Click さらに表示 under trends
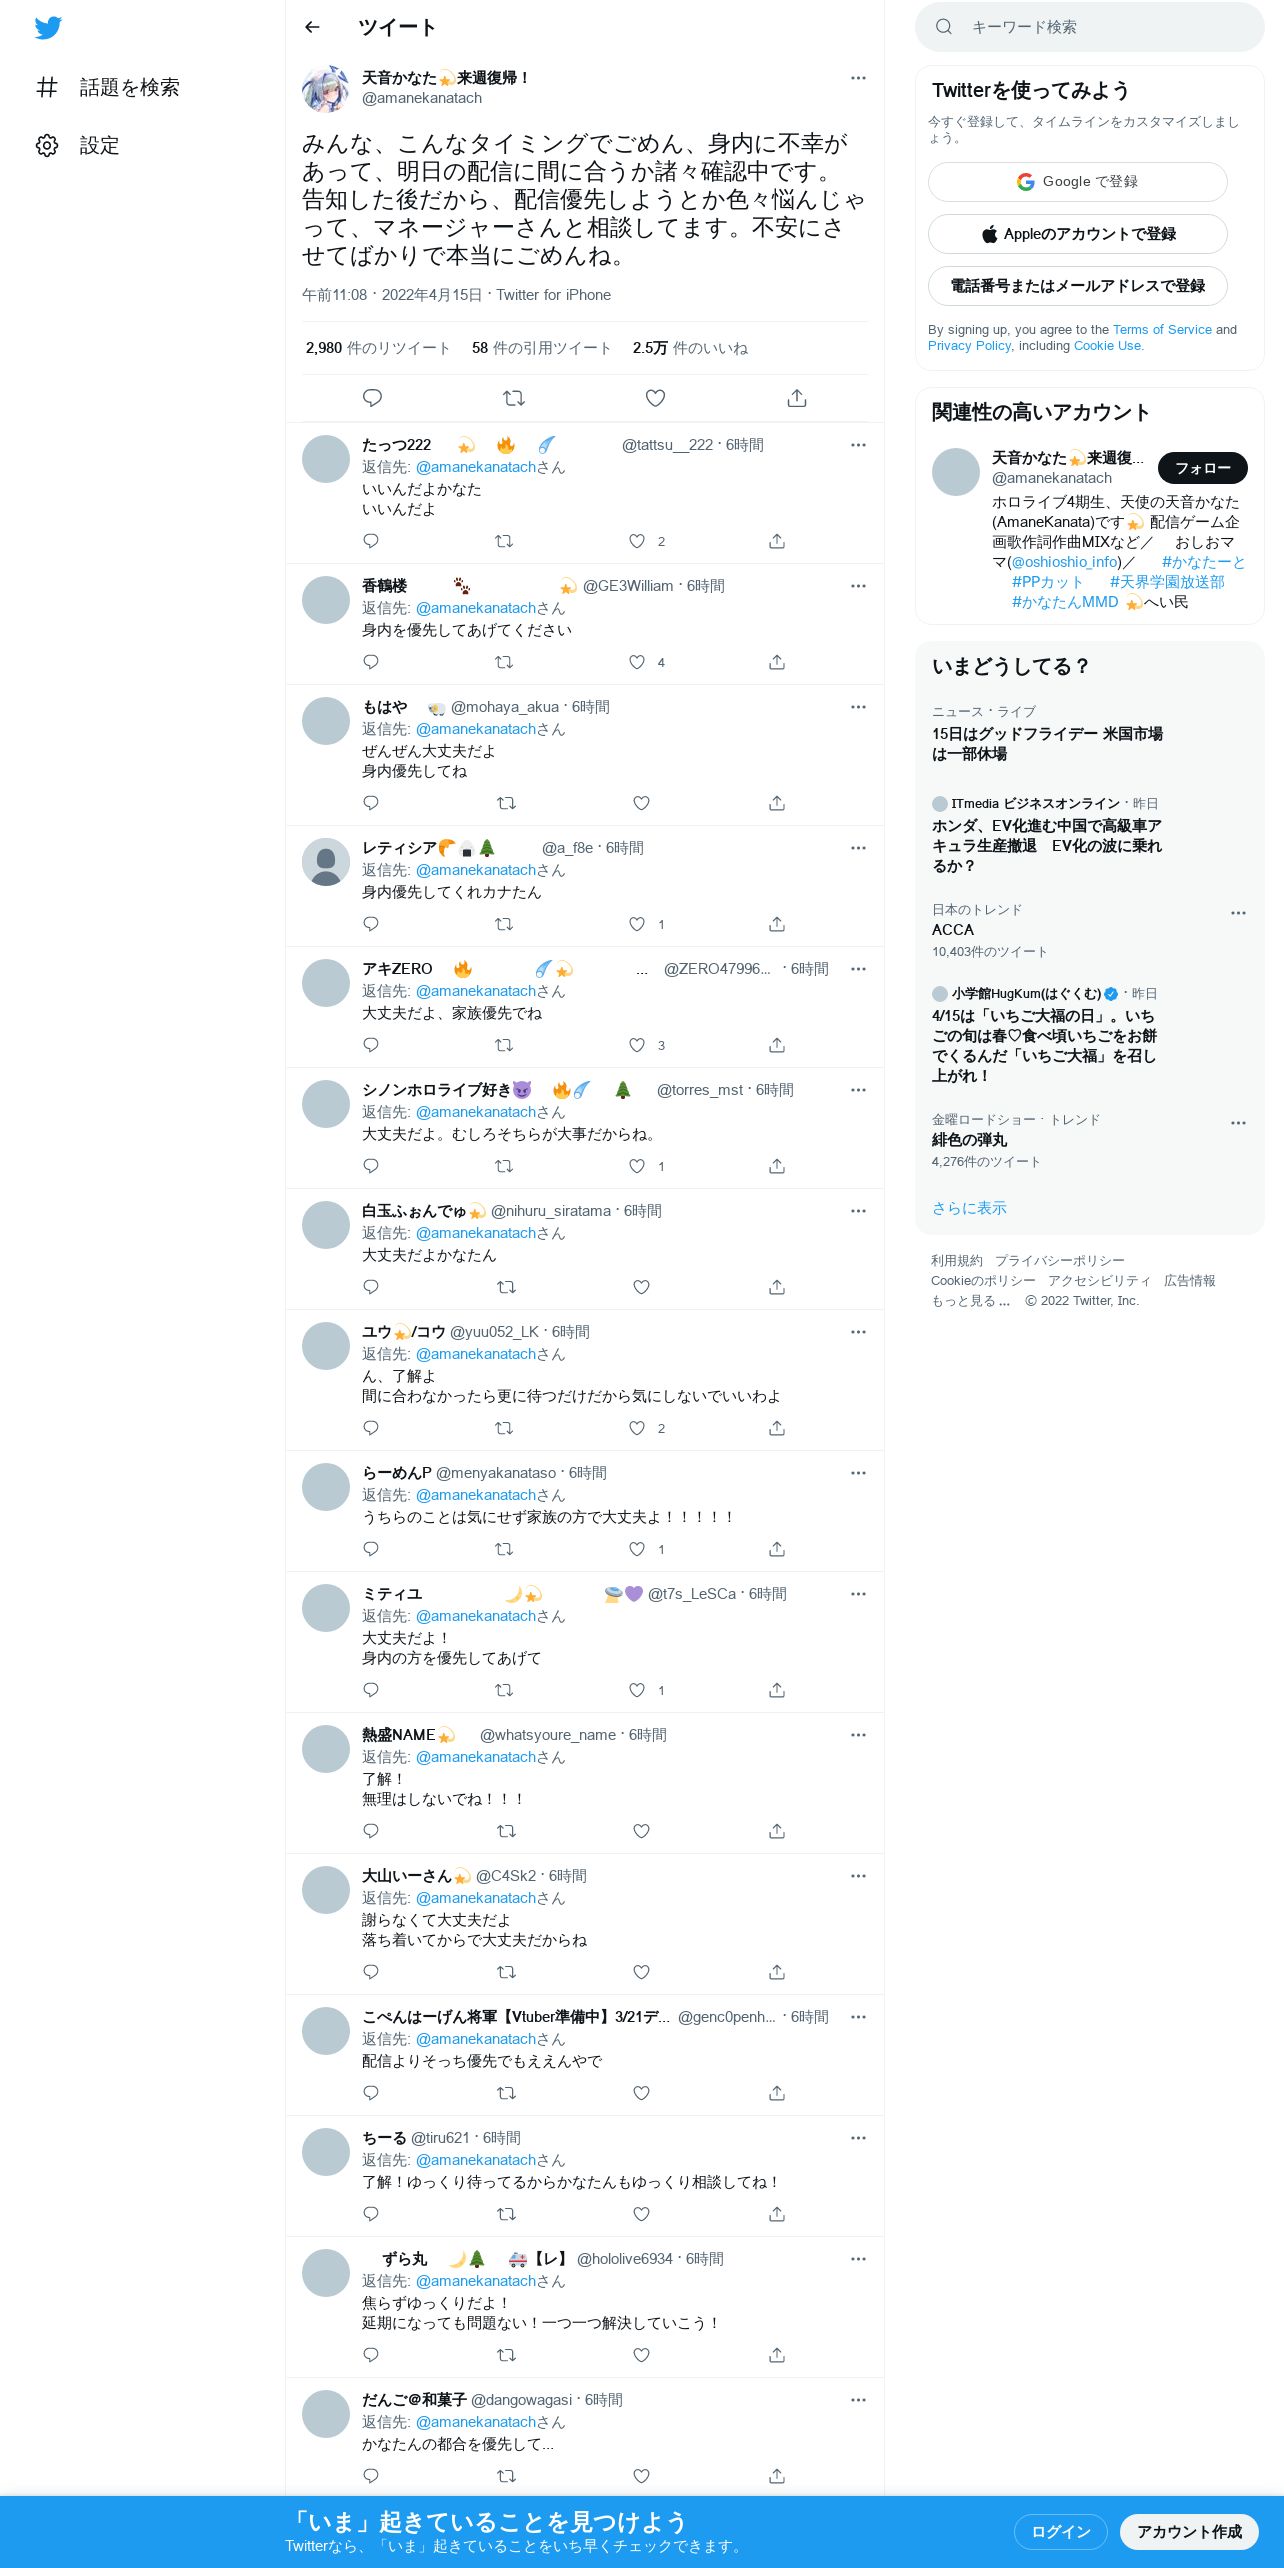The image size is (1284, 2568). point(969,1208)
